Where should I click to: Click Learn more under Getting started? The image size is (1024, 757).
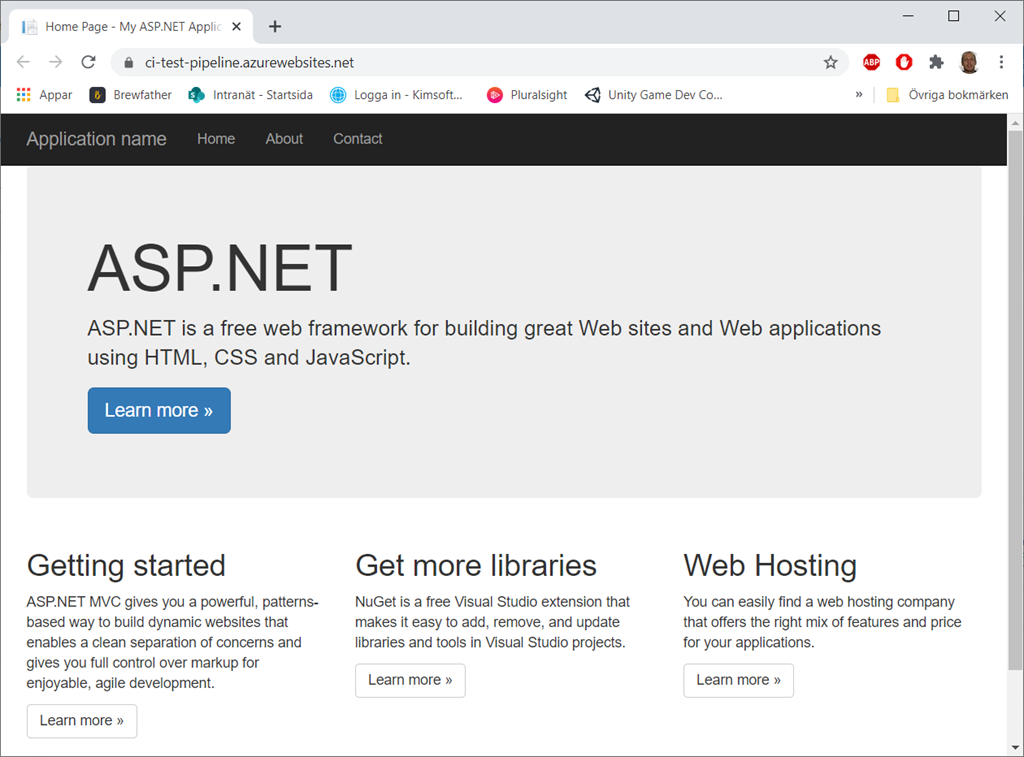point(82,721)
